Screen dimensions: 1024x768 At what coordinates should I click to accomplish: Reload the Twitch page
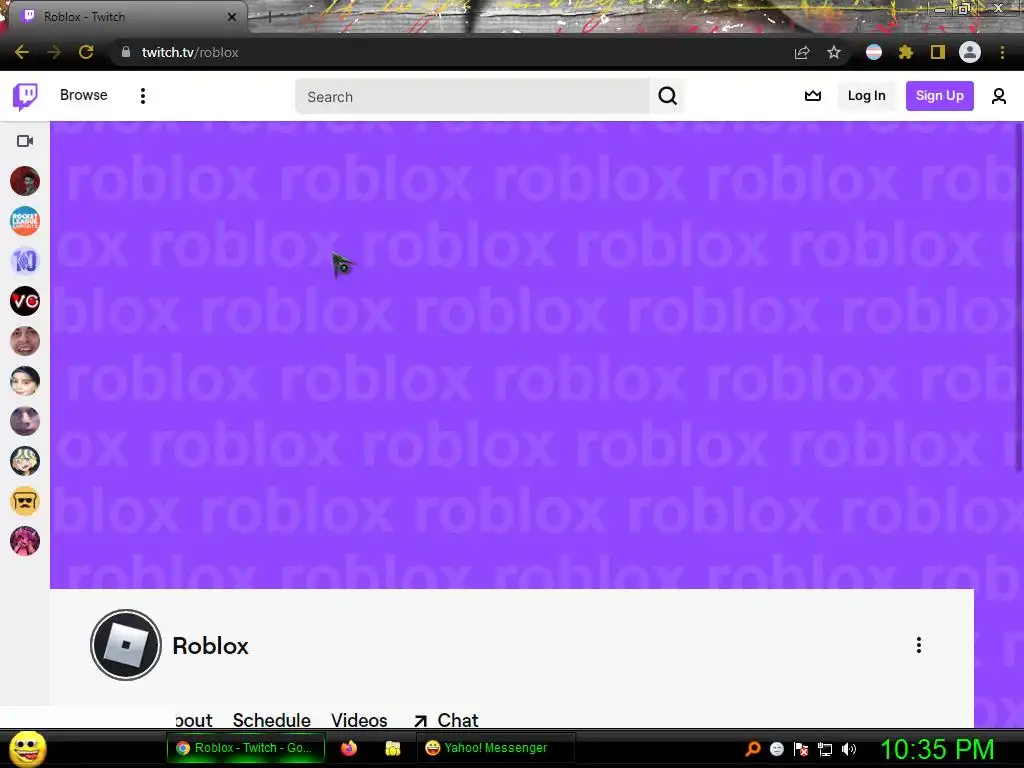86,52
